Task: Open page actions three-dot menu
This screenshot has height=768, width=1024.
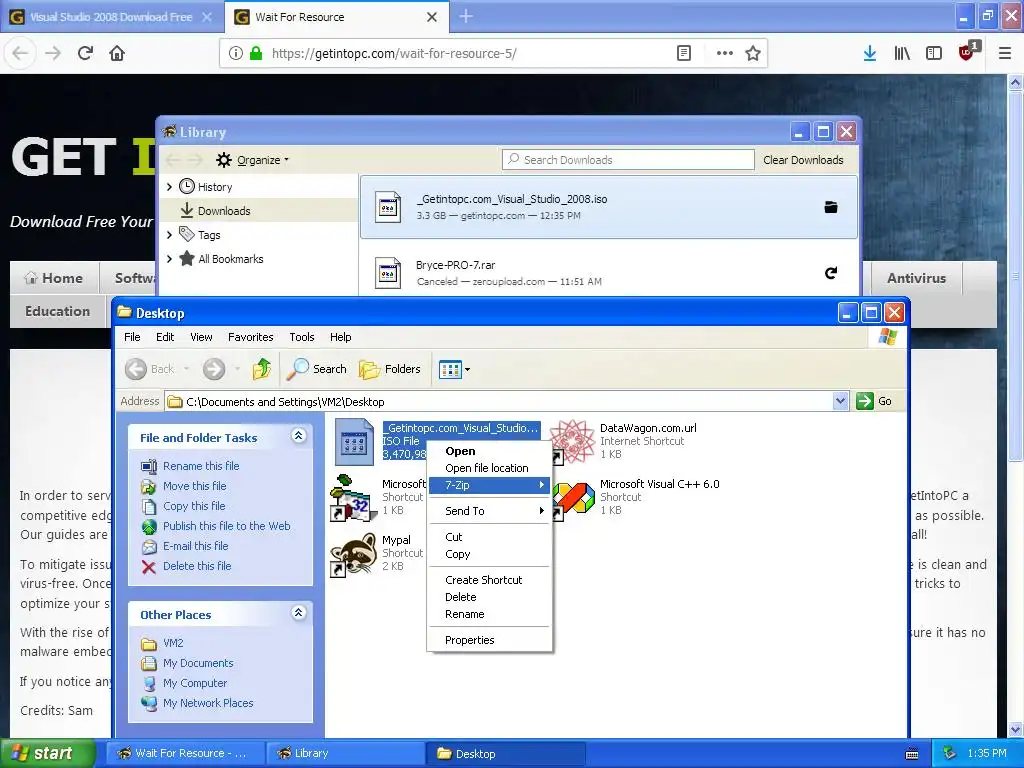Action: coord(724,54)
